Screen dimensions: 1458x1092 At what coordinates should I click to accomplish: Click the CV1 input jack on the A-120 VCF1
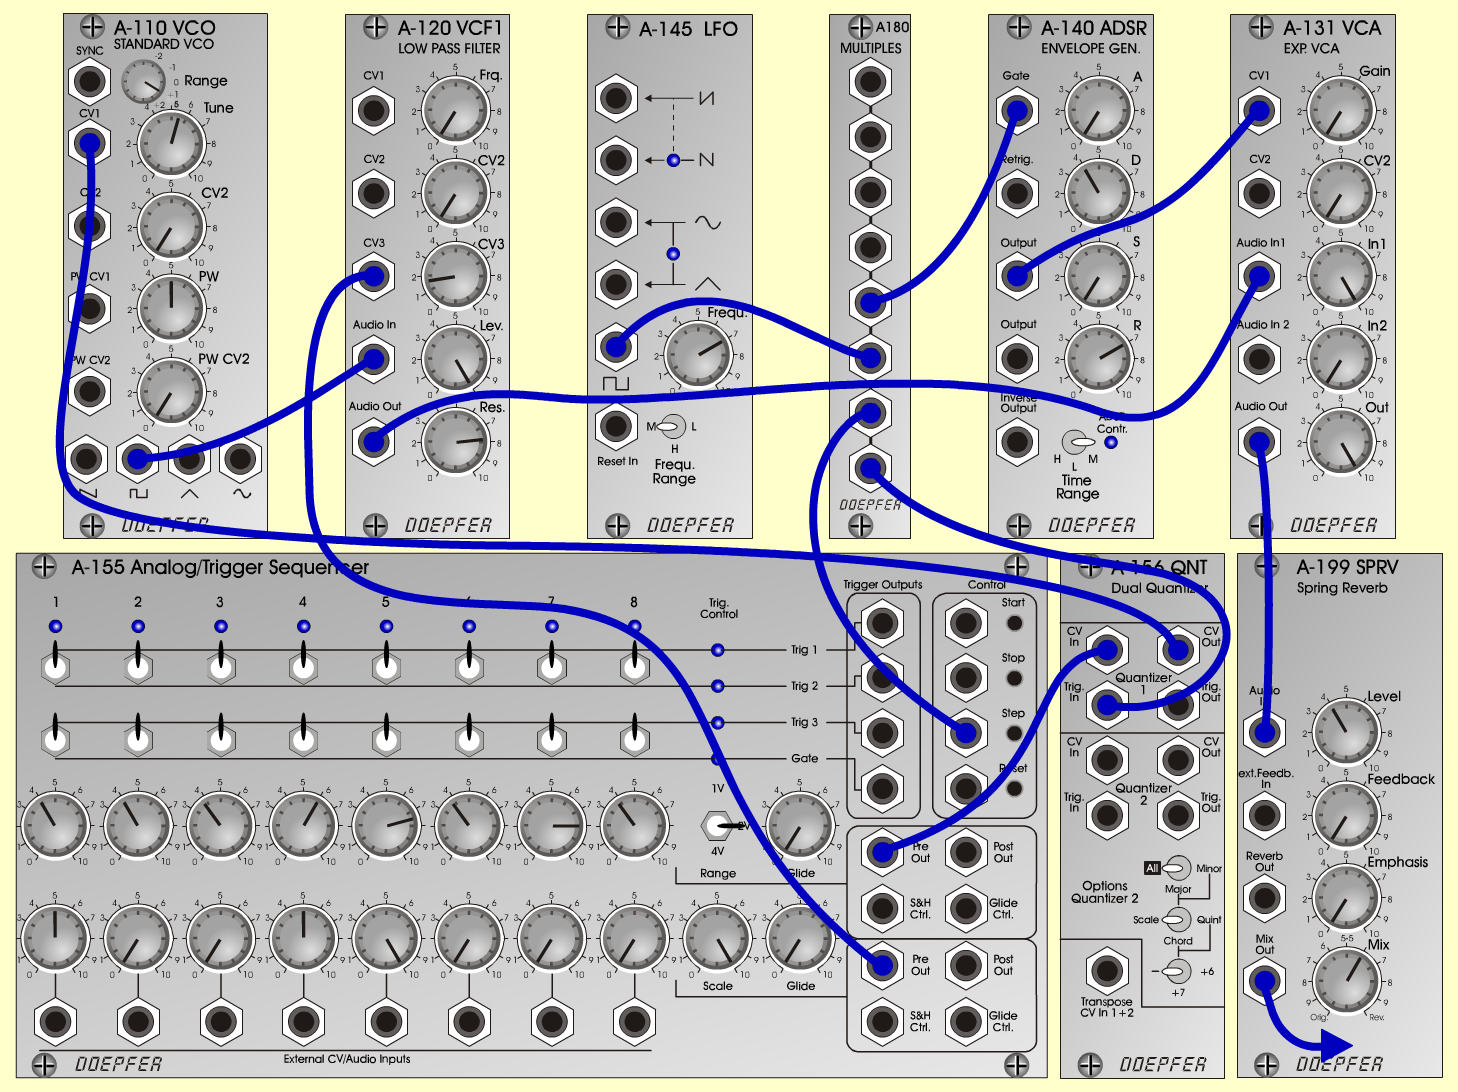pyautogui.click(x=373, y=109)
